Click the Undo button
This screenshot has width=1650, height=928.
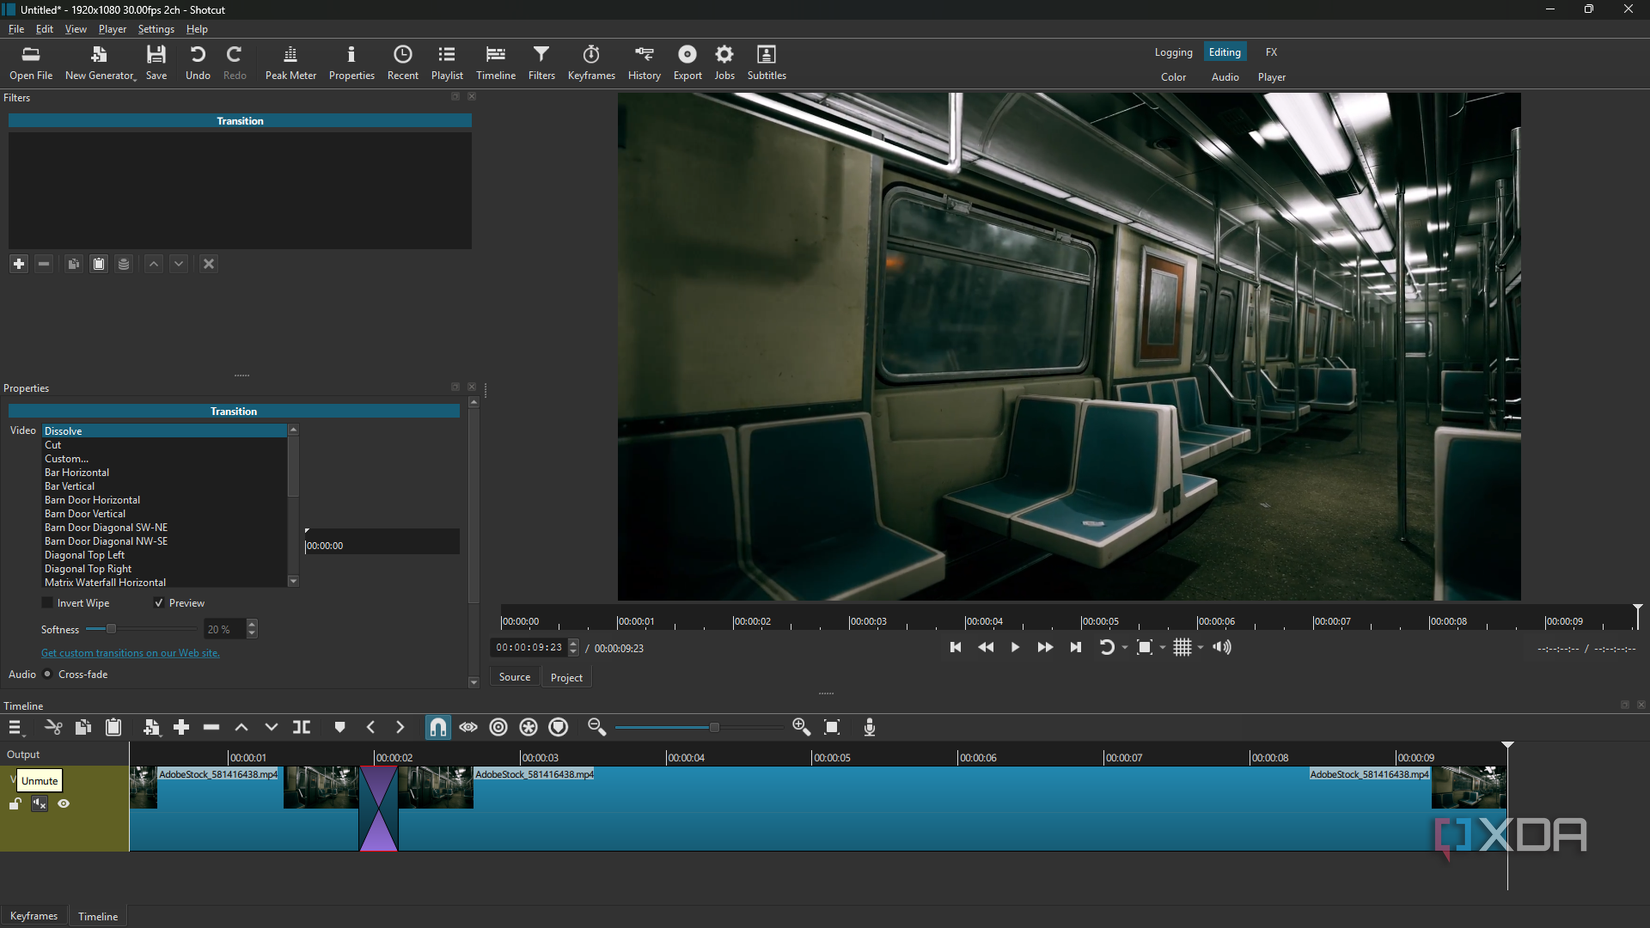(x=197, y=62)
